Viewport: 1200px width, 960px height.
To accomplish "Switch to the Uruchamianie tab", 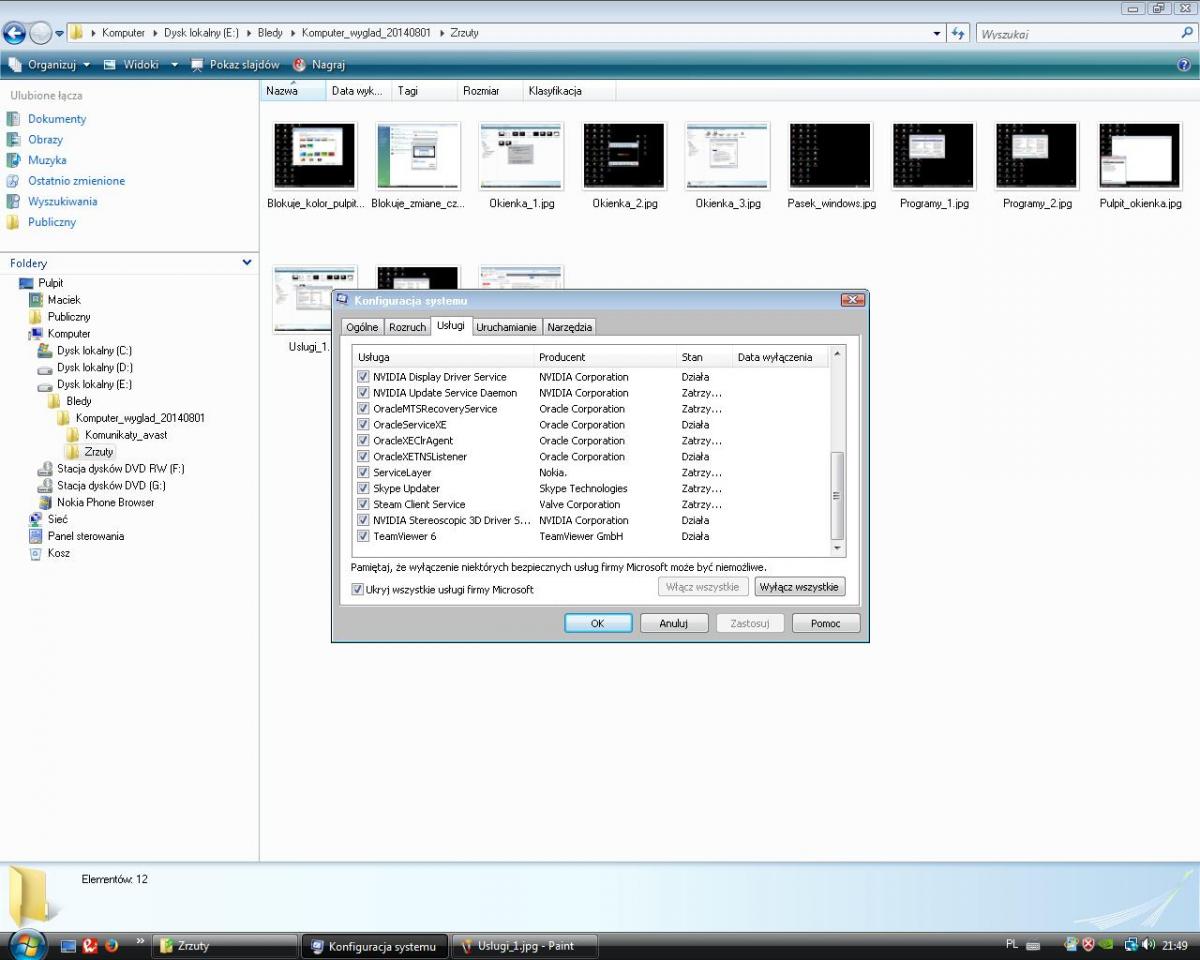I will tap(507, 327).
